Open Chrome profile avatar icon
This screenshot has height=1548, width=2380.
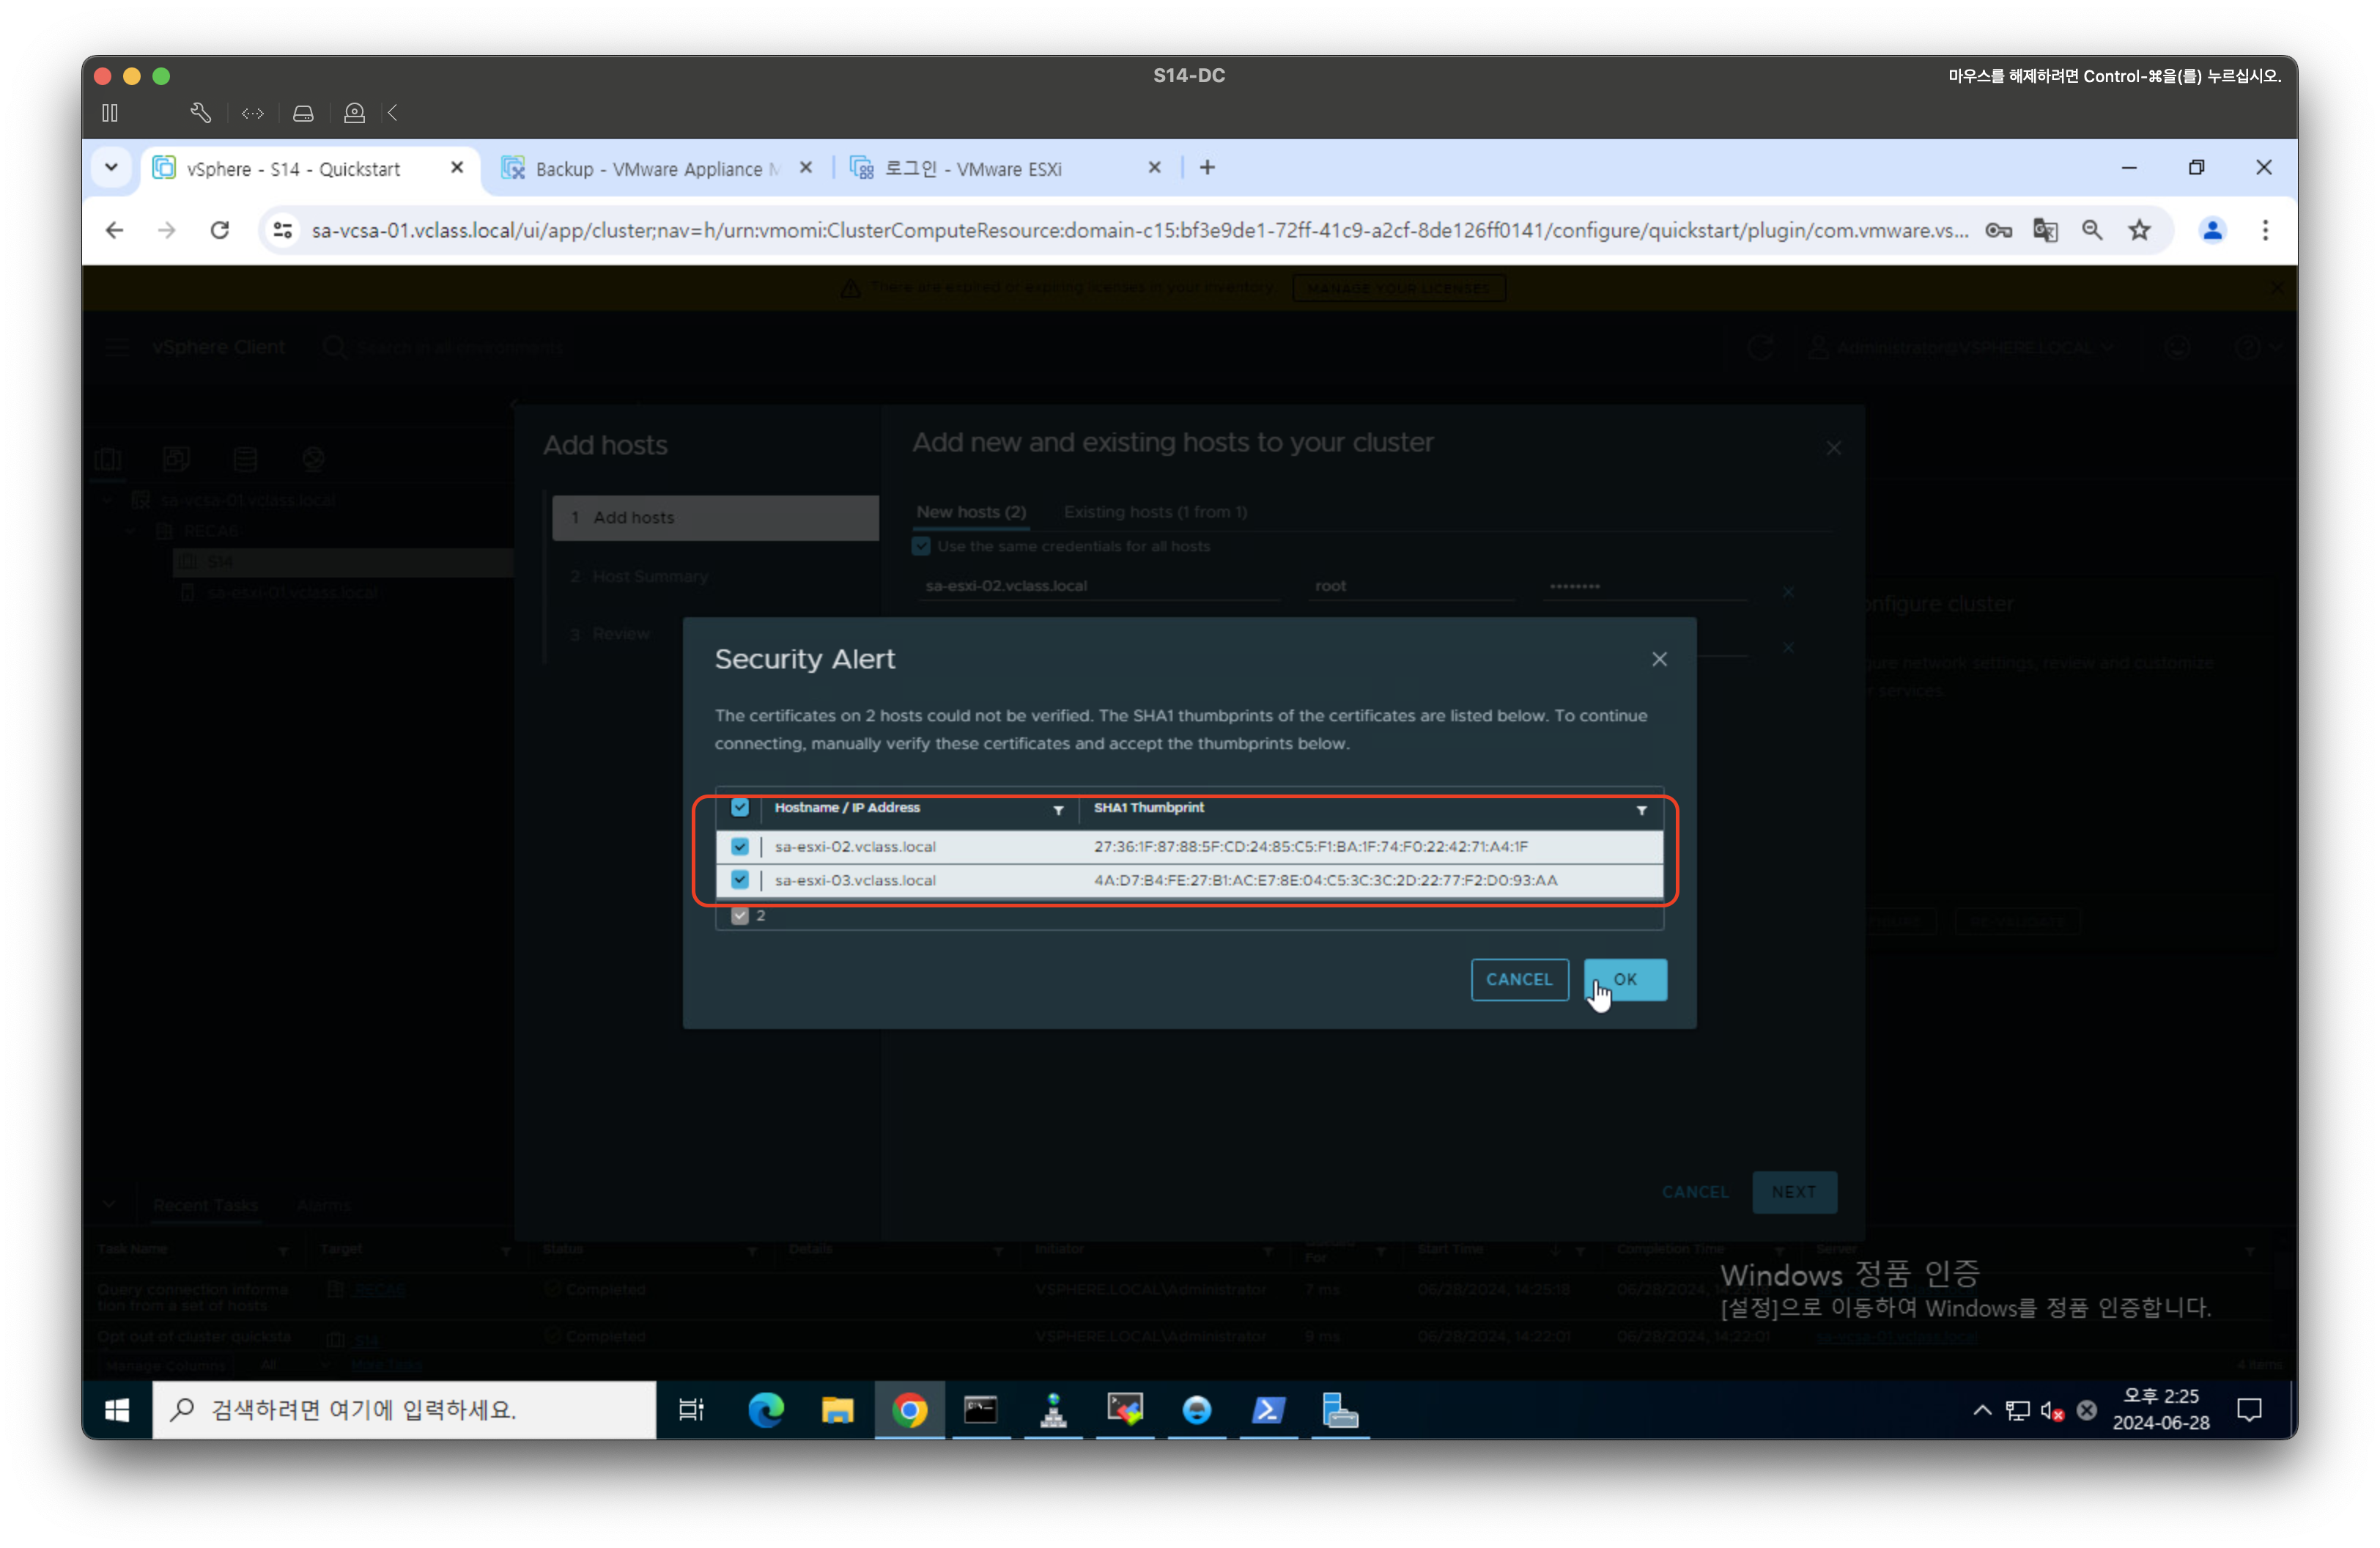tap(2212, 230)
